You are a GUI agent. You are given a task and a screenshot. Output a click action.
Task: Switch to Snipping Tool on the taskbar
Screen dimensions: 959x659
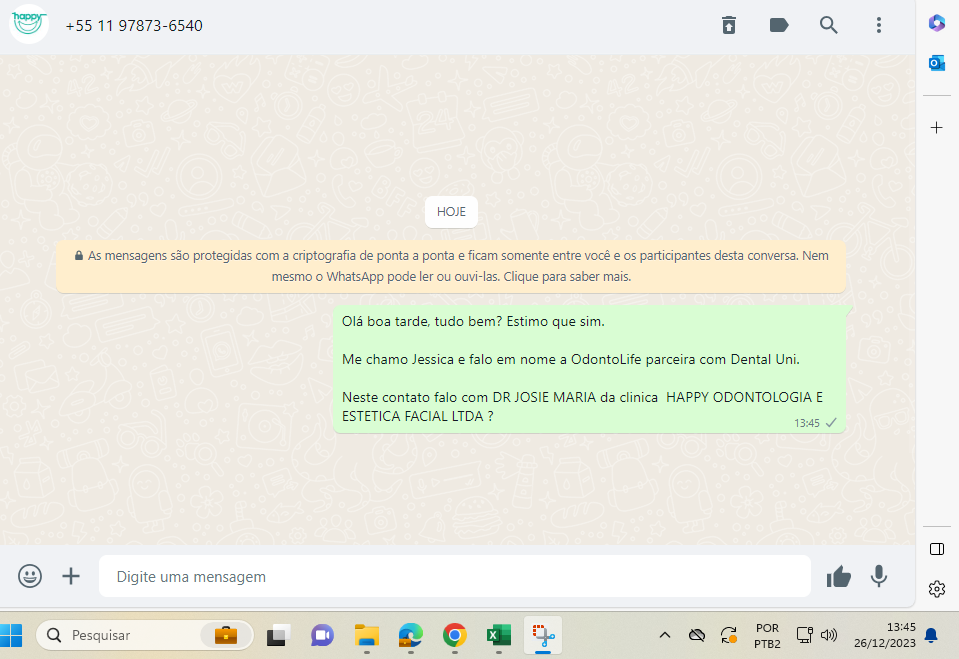[x=543, y=635]
